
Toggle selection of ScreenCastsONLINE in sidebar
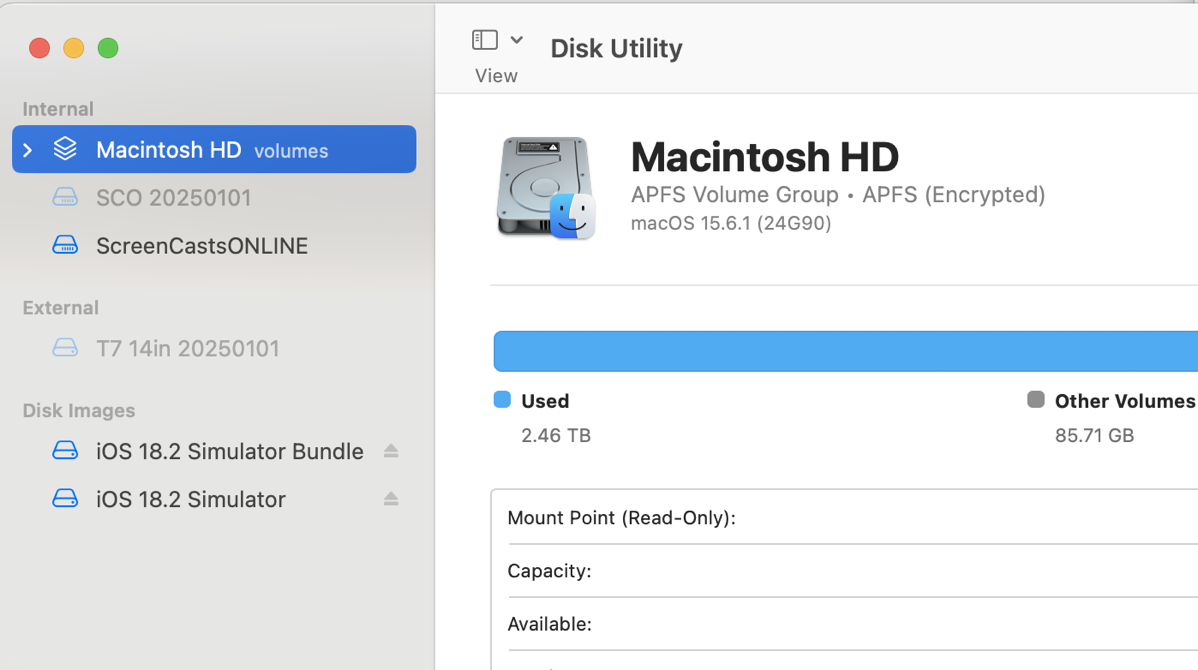click(200, 245)
